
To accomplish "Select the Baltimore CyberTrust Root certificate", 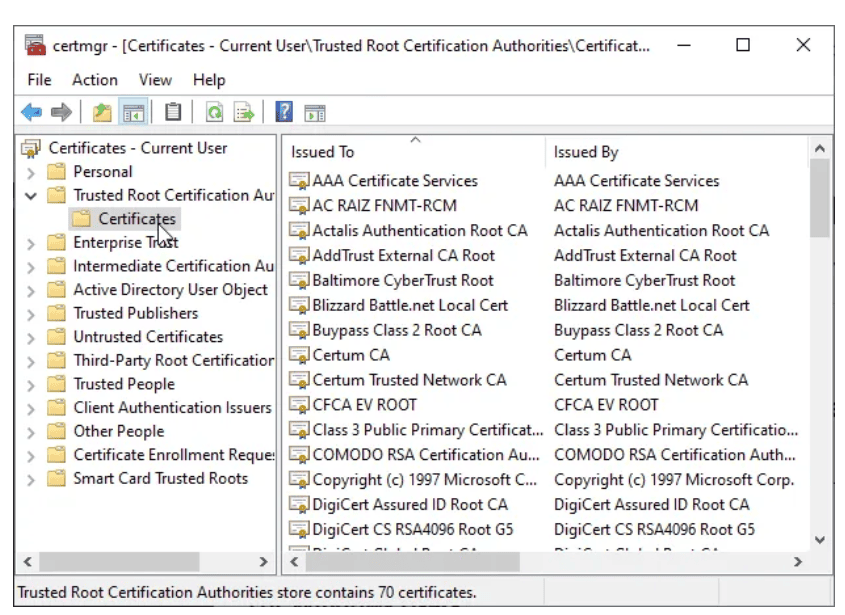I will 403,281.
